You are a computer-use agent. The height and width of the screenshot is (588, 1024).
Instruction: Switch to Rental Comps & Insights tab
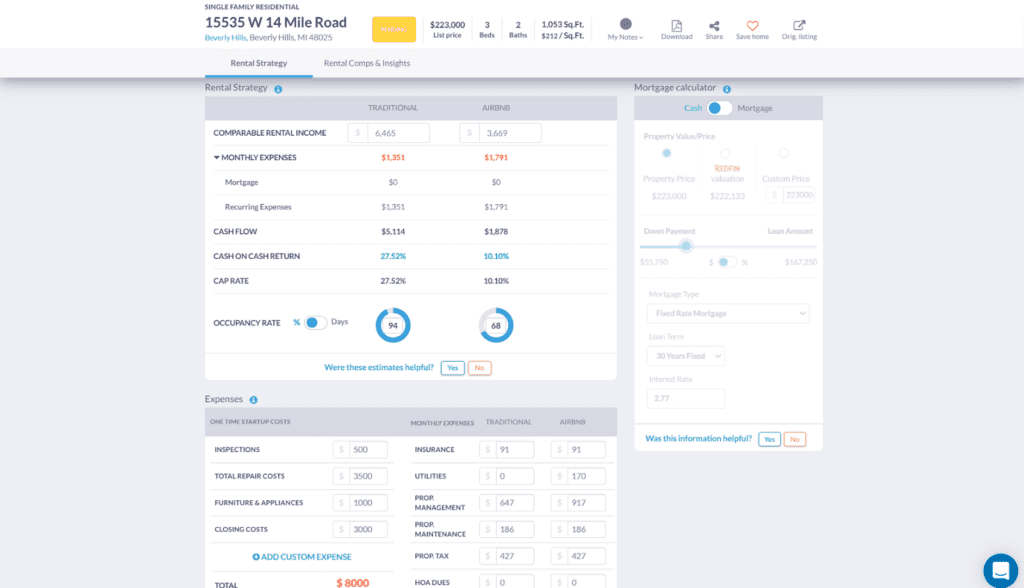[x=366, y=63]
